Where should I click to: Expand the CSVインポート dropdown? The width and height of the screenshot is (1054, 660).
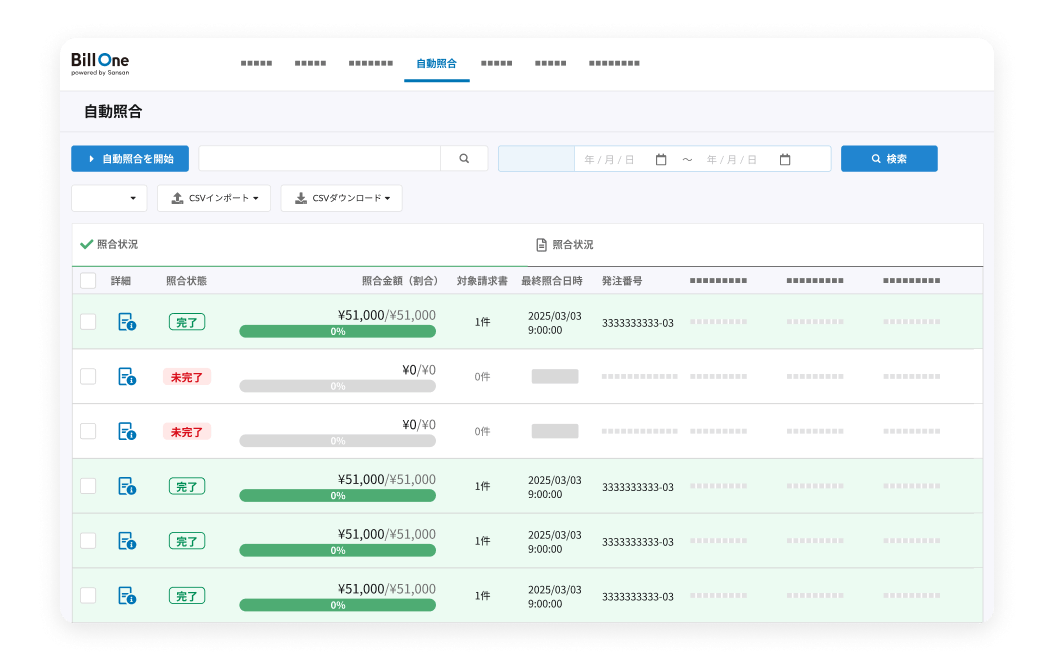click(214, 199)
